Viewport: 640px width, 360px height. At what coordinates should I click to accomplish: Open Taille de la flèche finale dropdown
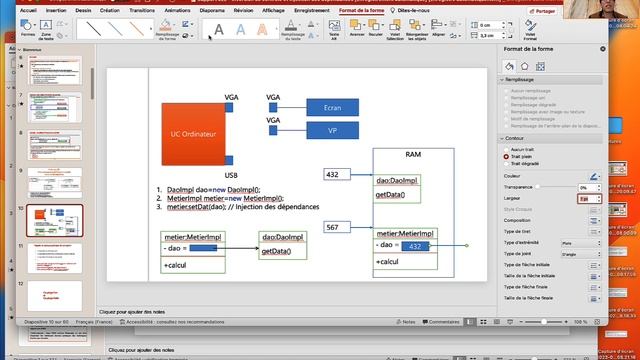[595, 299]
